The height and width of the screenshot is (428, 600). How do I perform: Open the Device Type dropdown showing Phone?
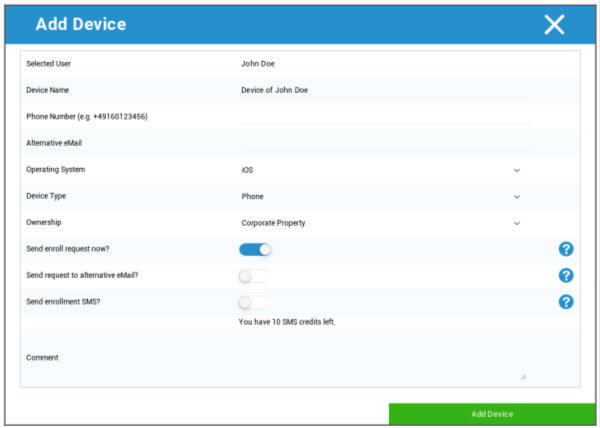pos(380,197)
